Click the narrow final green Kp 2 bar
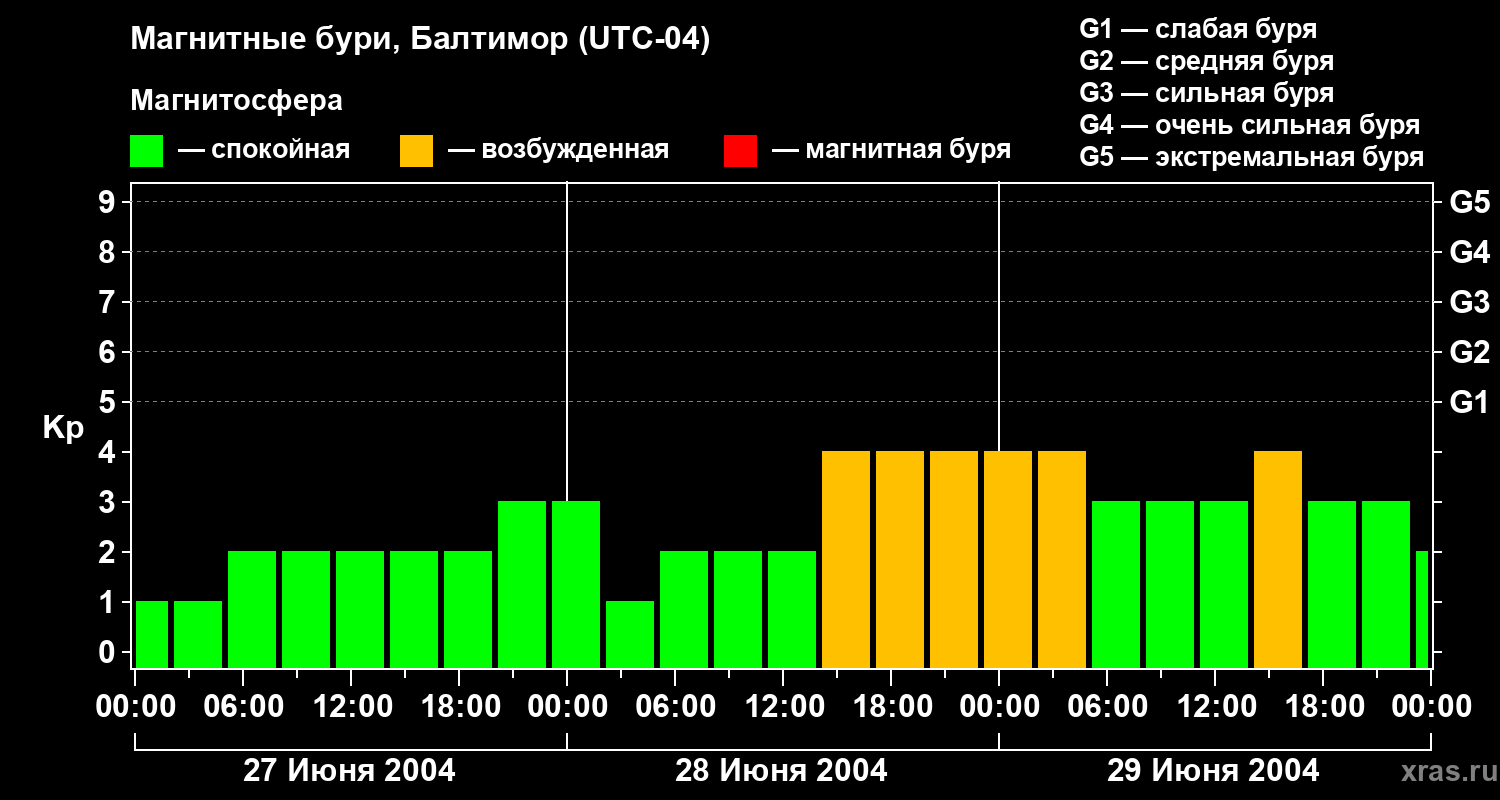This screenshot has width=1500, height=800. [x=1422, y=609]
